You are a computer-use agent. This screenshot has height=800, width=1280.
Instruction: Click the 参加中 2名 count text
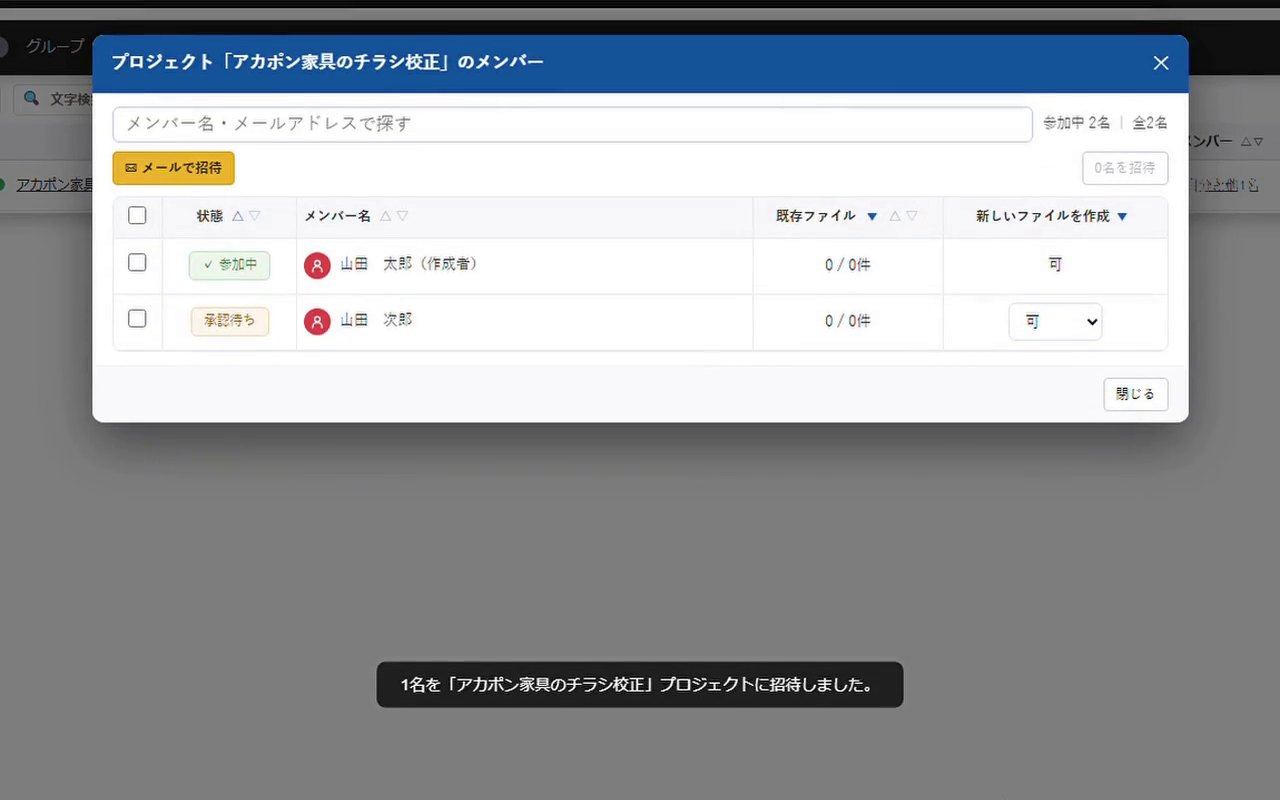click(x=1076, y=123)
